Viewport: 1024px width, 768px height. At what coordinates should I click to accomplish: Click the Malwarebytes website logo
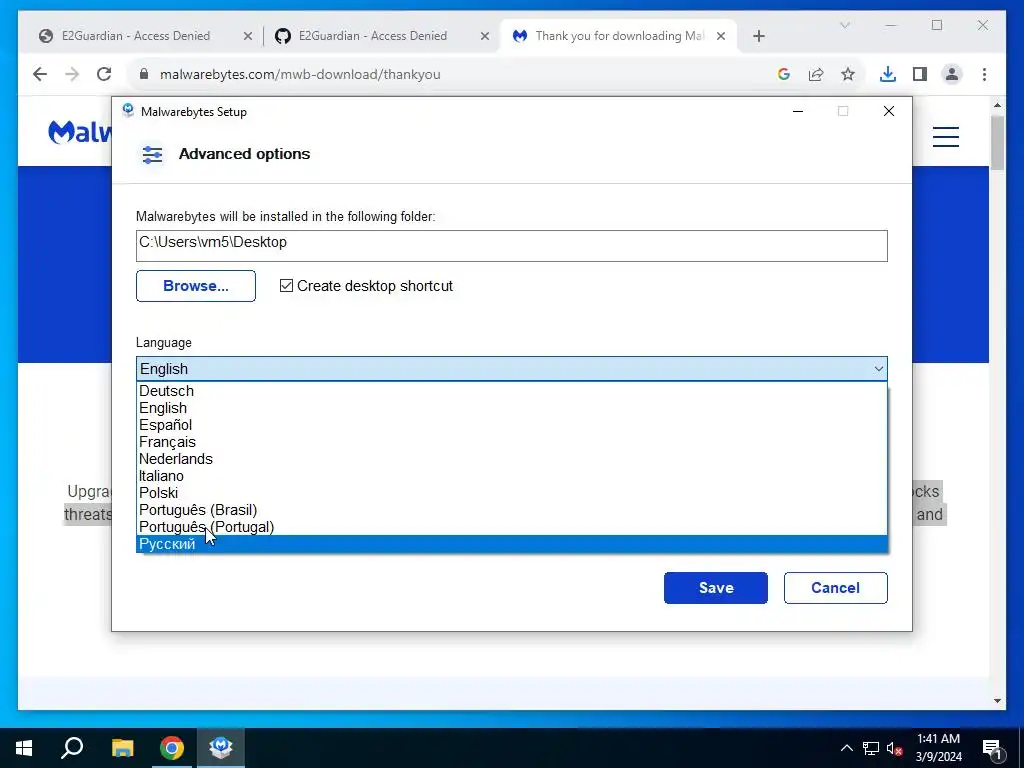pos(80,133)
